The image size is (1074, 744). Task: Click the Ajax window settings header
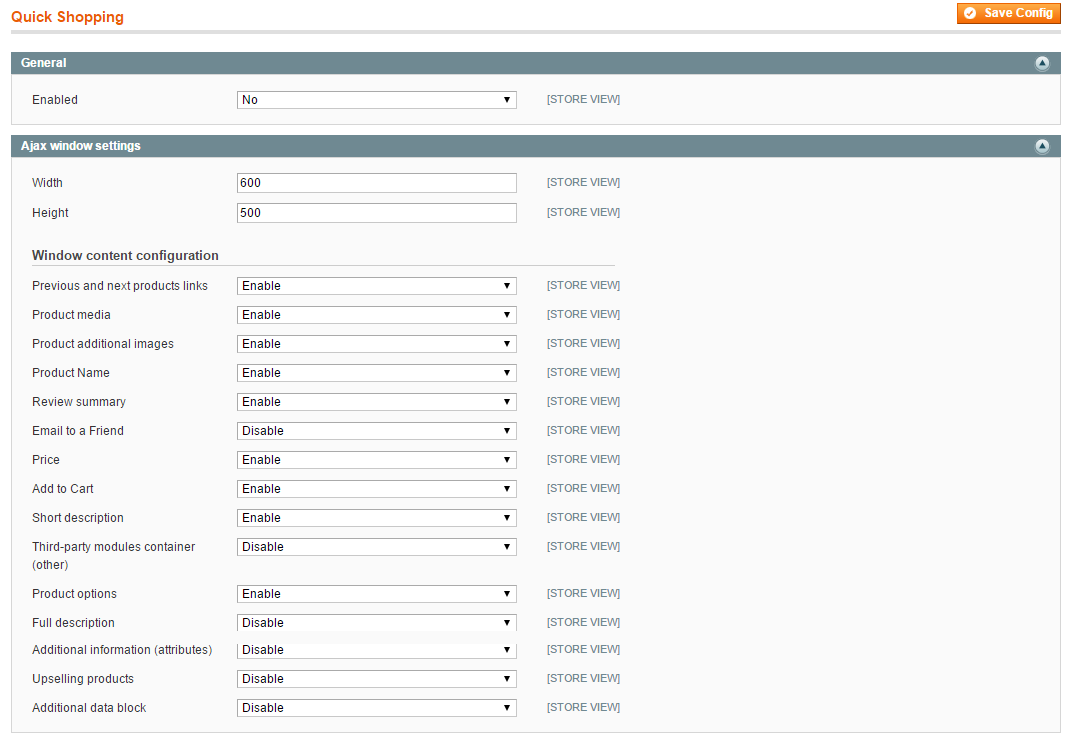pyautogui.click(x=536, y=146)
